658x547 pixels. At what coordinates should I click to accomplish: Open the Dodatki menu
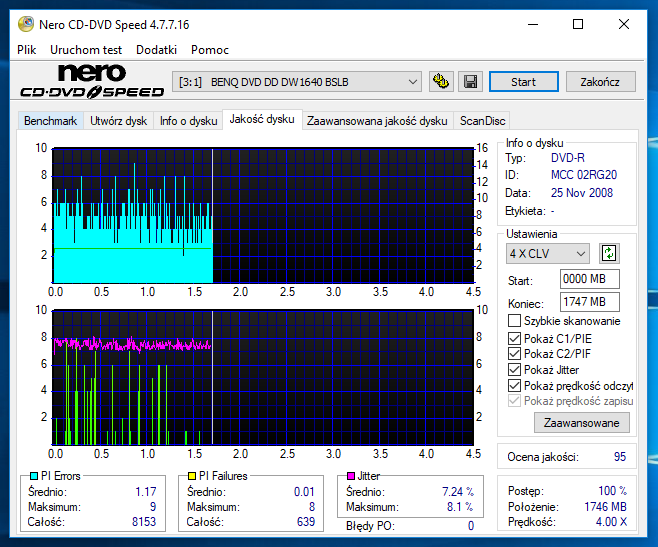coord(157,50)
